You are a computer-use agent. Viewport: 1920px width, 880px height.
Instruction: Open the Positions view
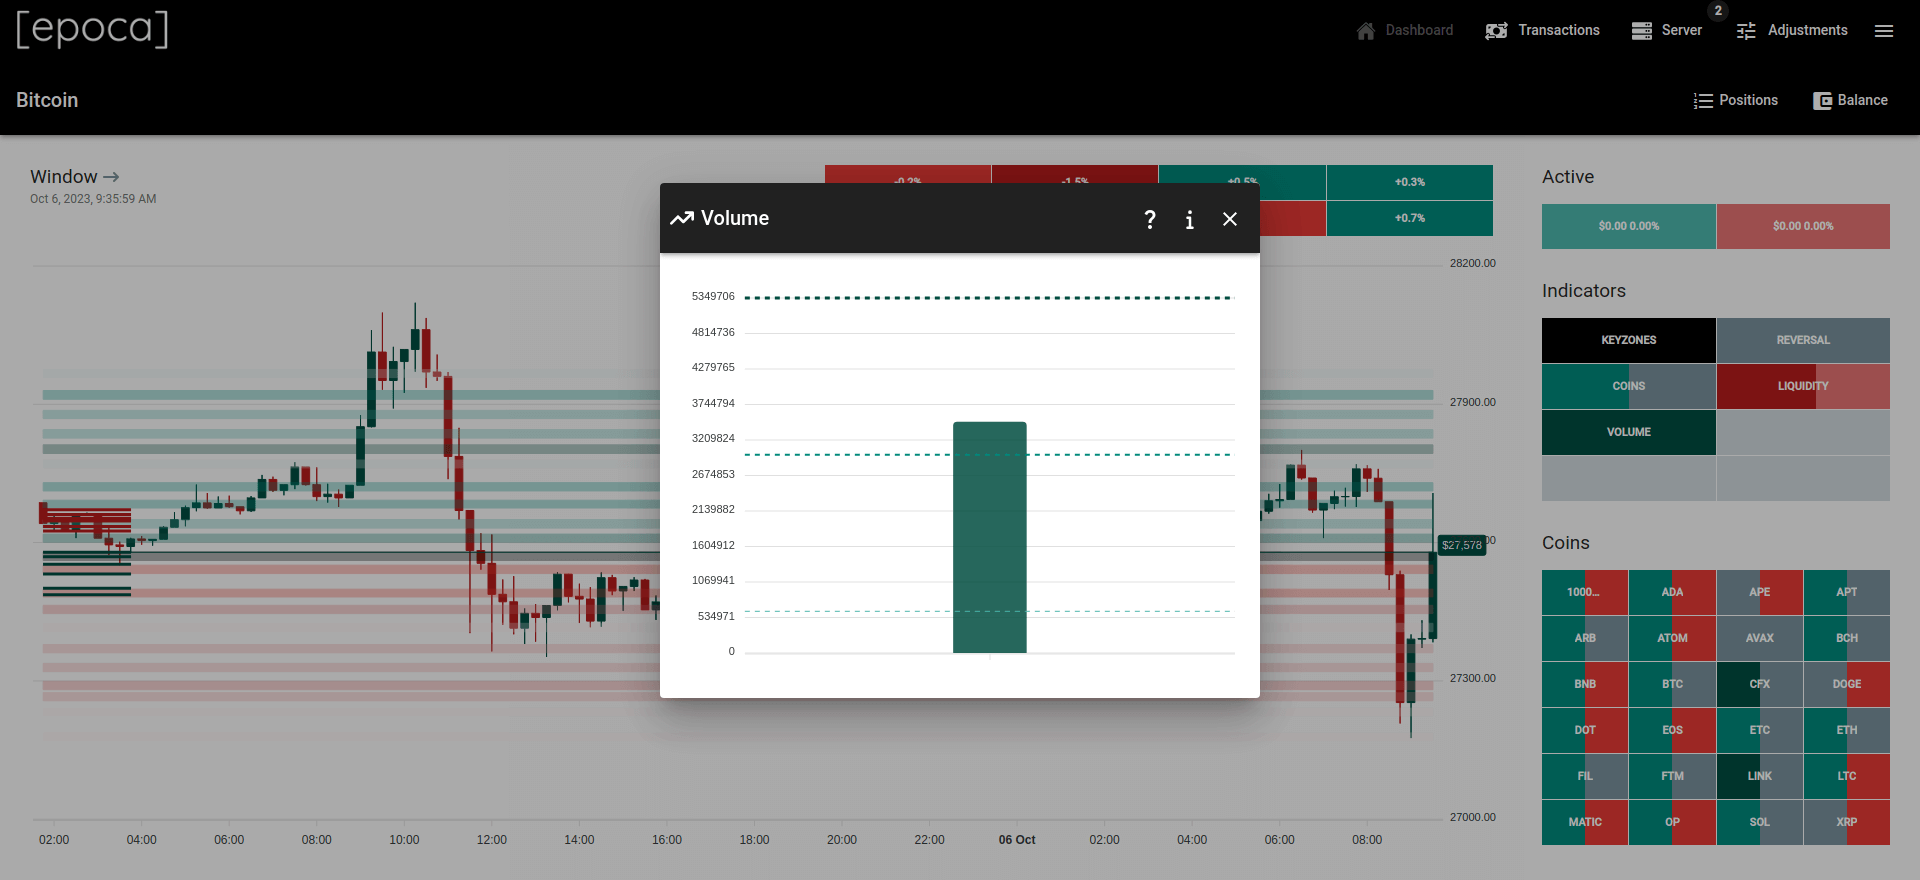[x=1736, y=101]
